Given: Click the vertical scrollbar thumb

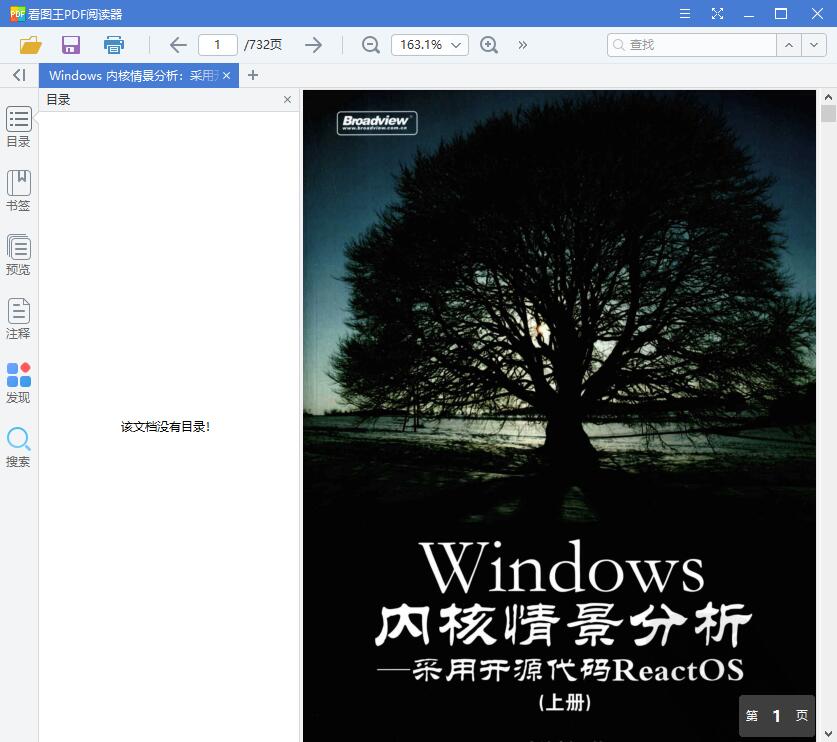Looking at the screenshot, I should 828,114.
